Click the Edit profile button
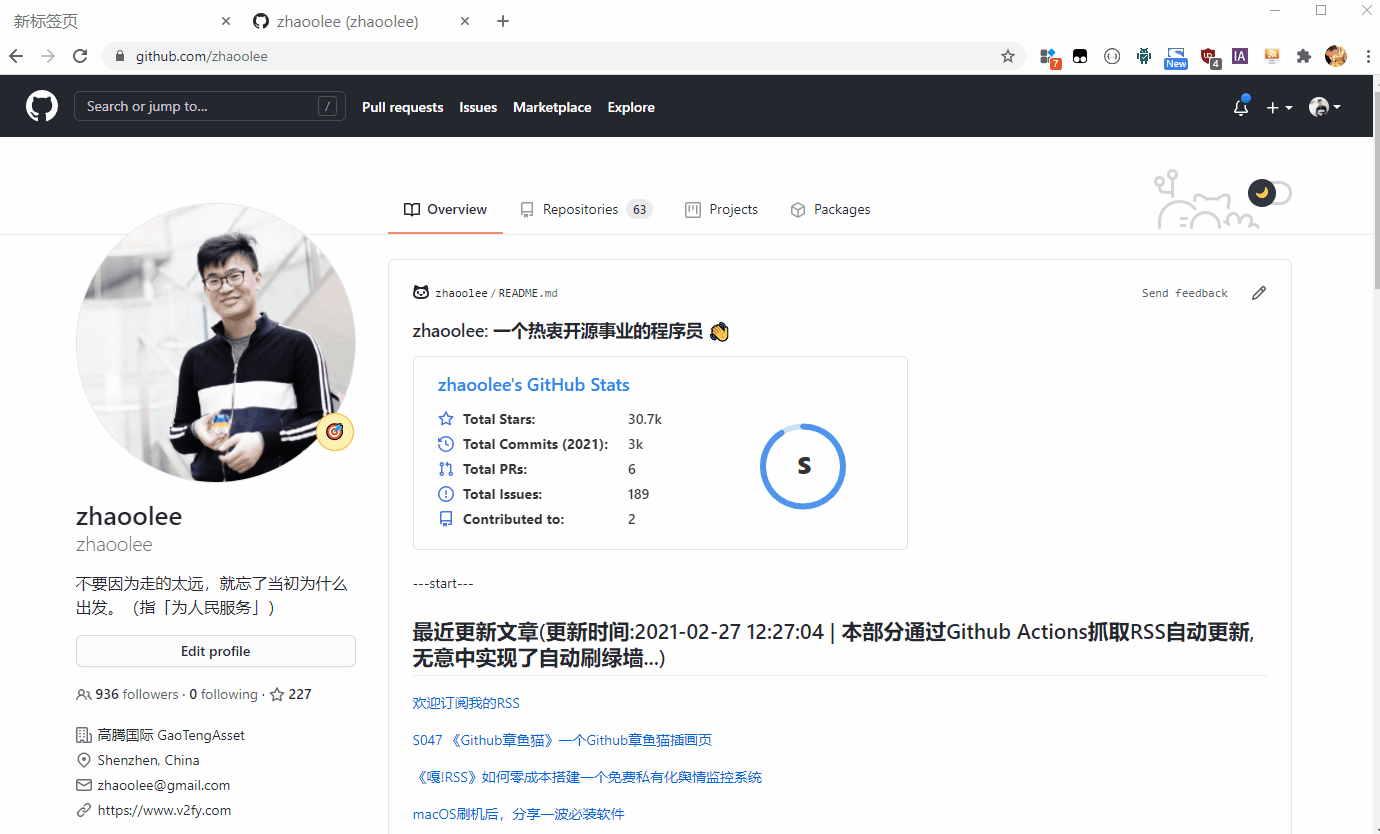1380x834 pixels. tap(216, 651)
